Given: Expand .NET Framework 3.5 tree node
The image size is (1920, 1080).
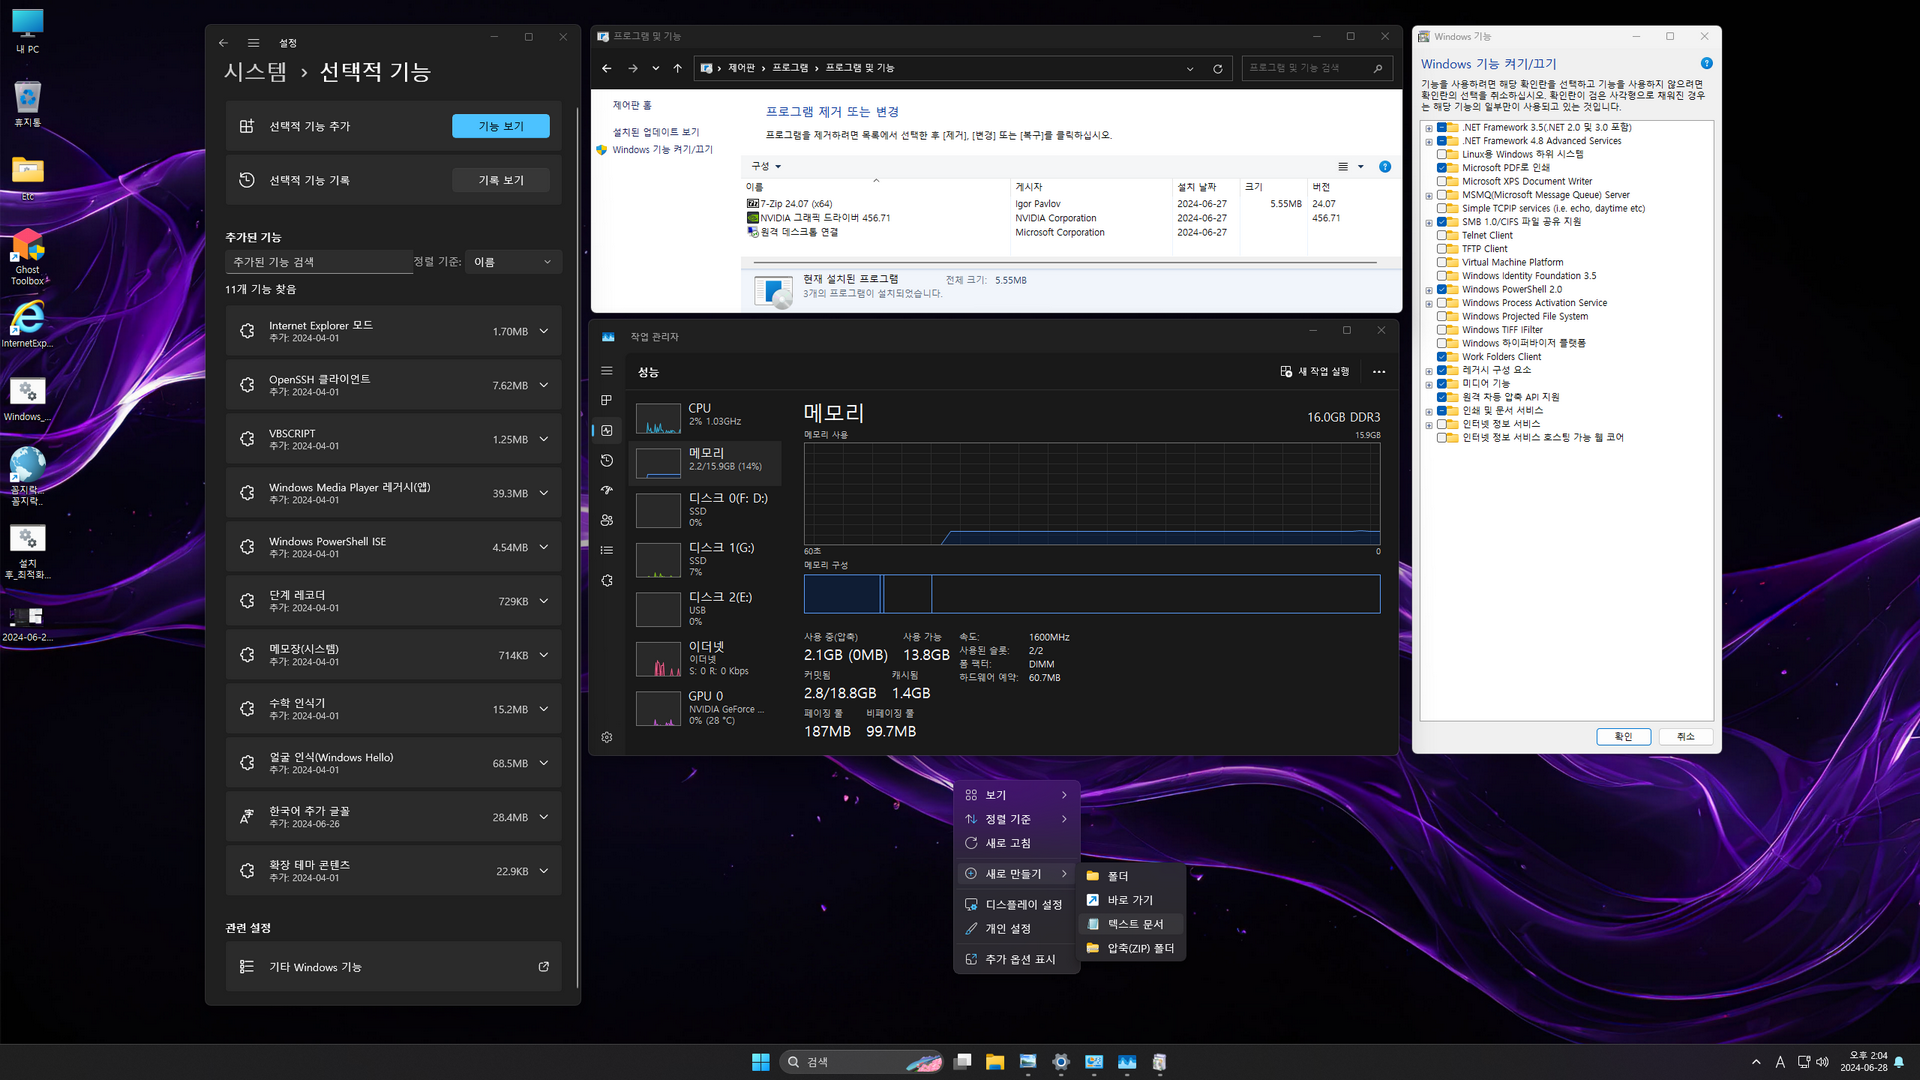Looking at the screenshot, I should point(1429,128).
